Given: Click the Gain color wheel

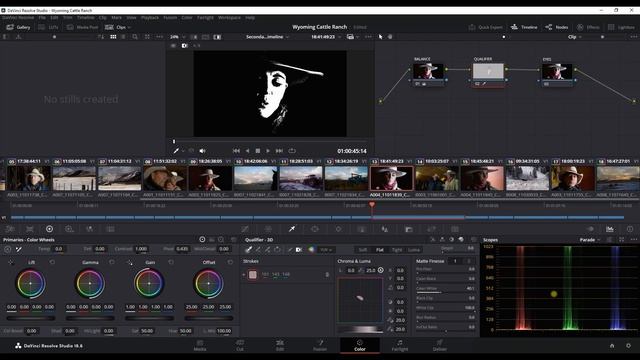Looking at the screenshot, I should point(149,283).
